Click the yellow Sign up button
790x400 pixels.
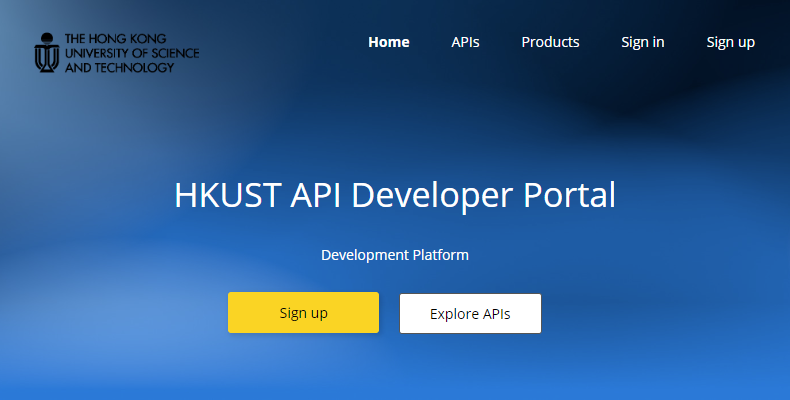click(x=303, y=312)
